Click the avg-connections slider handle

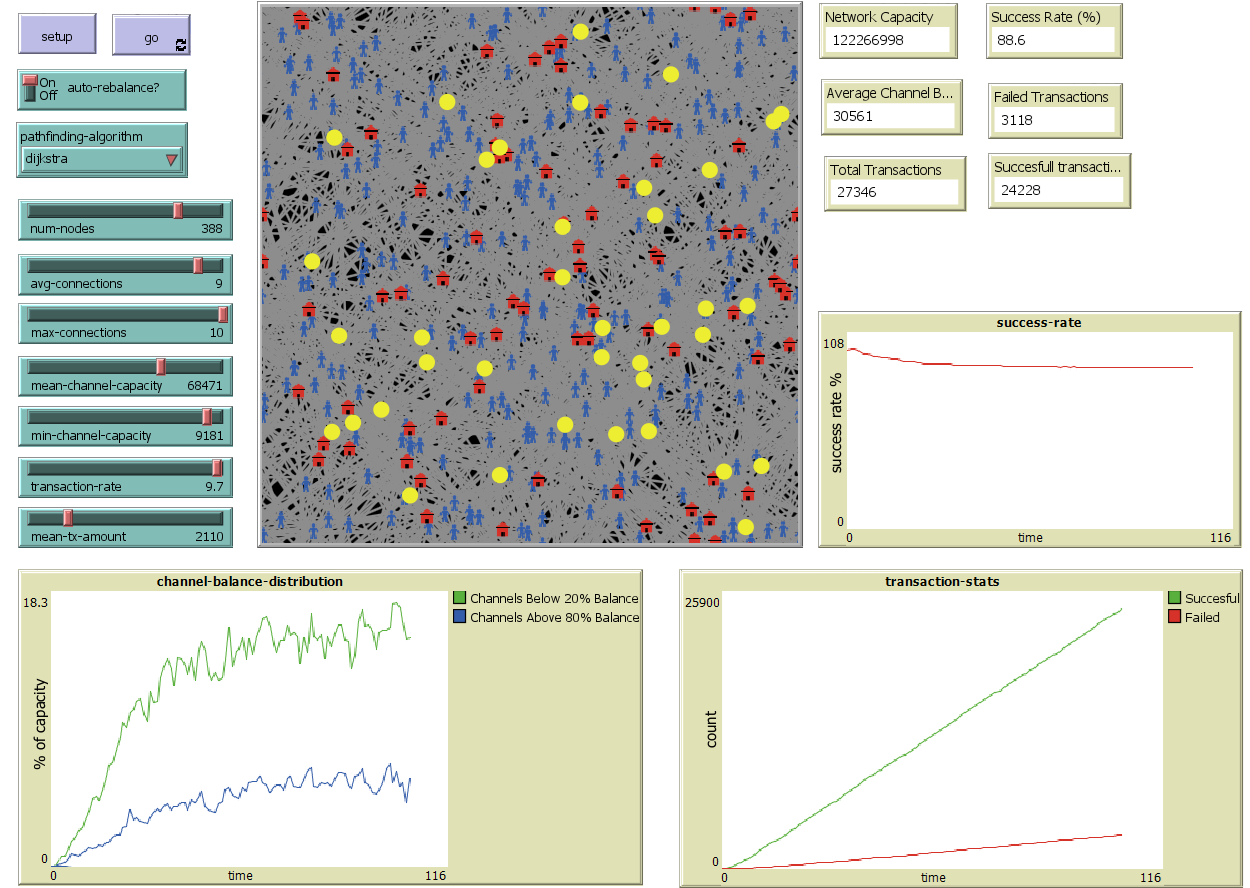click(x=198, y=265)
